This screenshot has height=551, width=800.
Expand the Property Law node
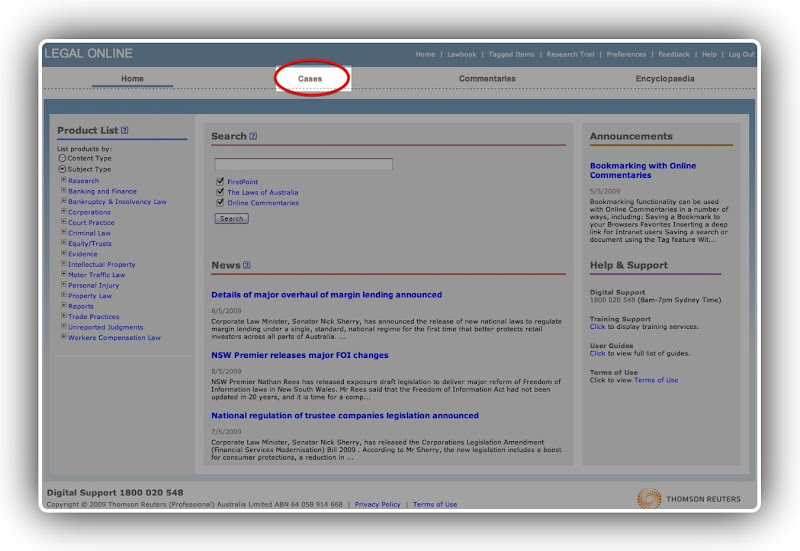(x=64, y=295)
